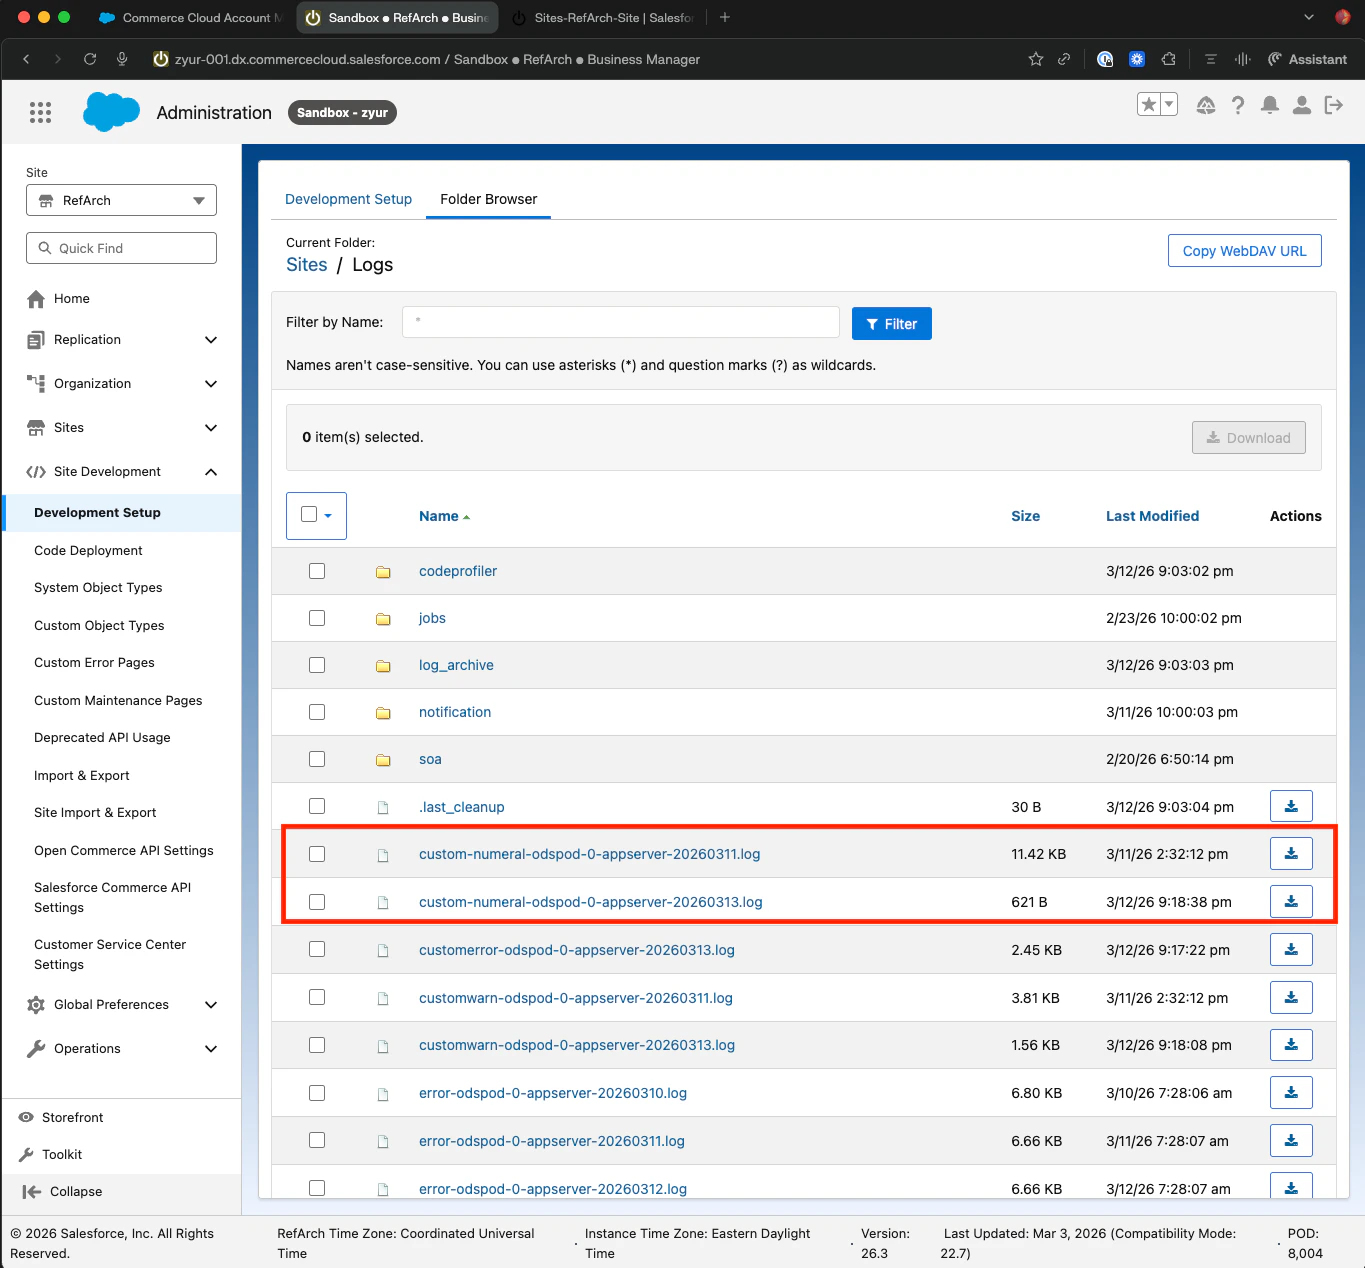Open the select-all checkbox dropdown
1365x1268 pixels.
tap(328, 516)
